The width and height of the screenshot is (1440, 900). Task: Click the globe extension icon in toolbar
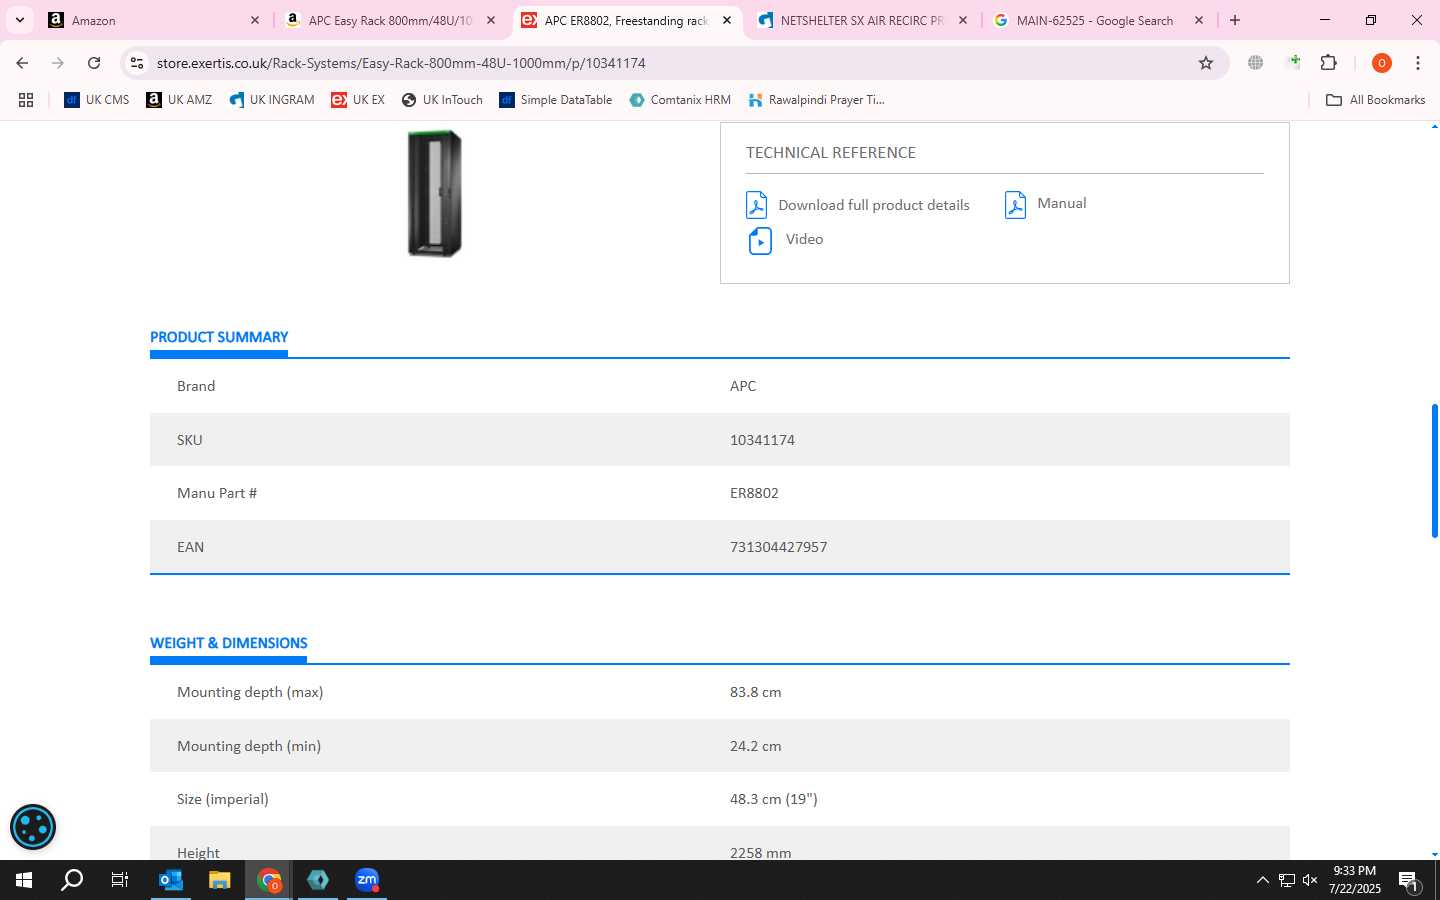[1256, 63]
